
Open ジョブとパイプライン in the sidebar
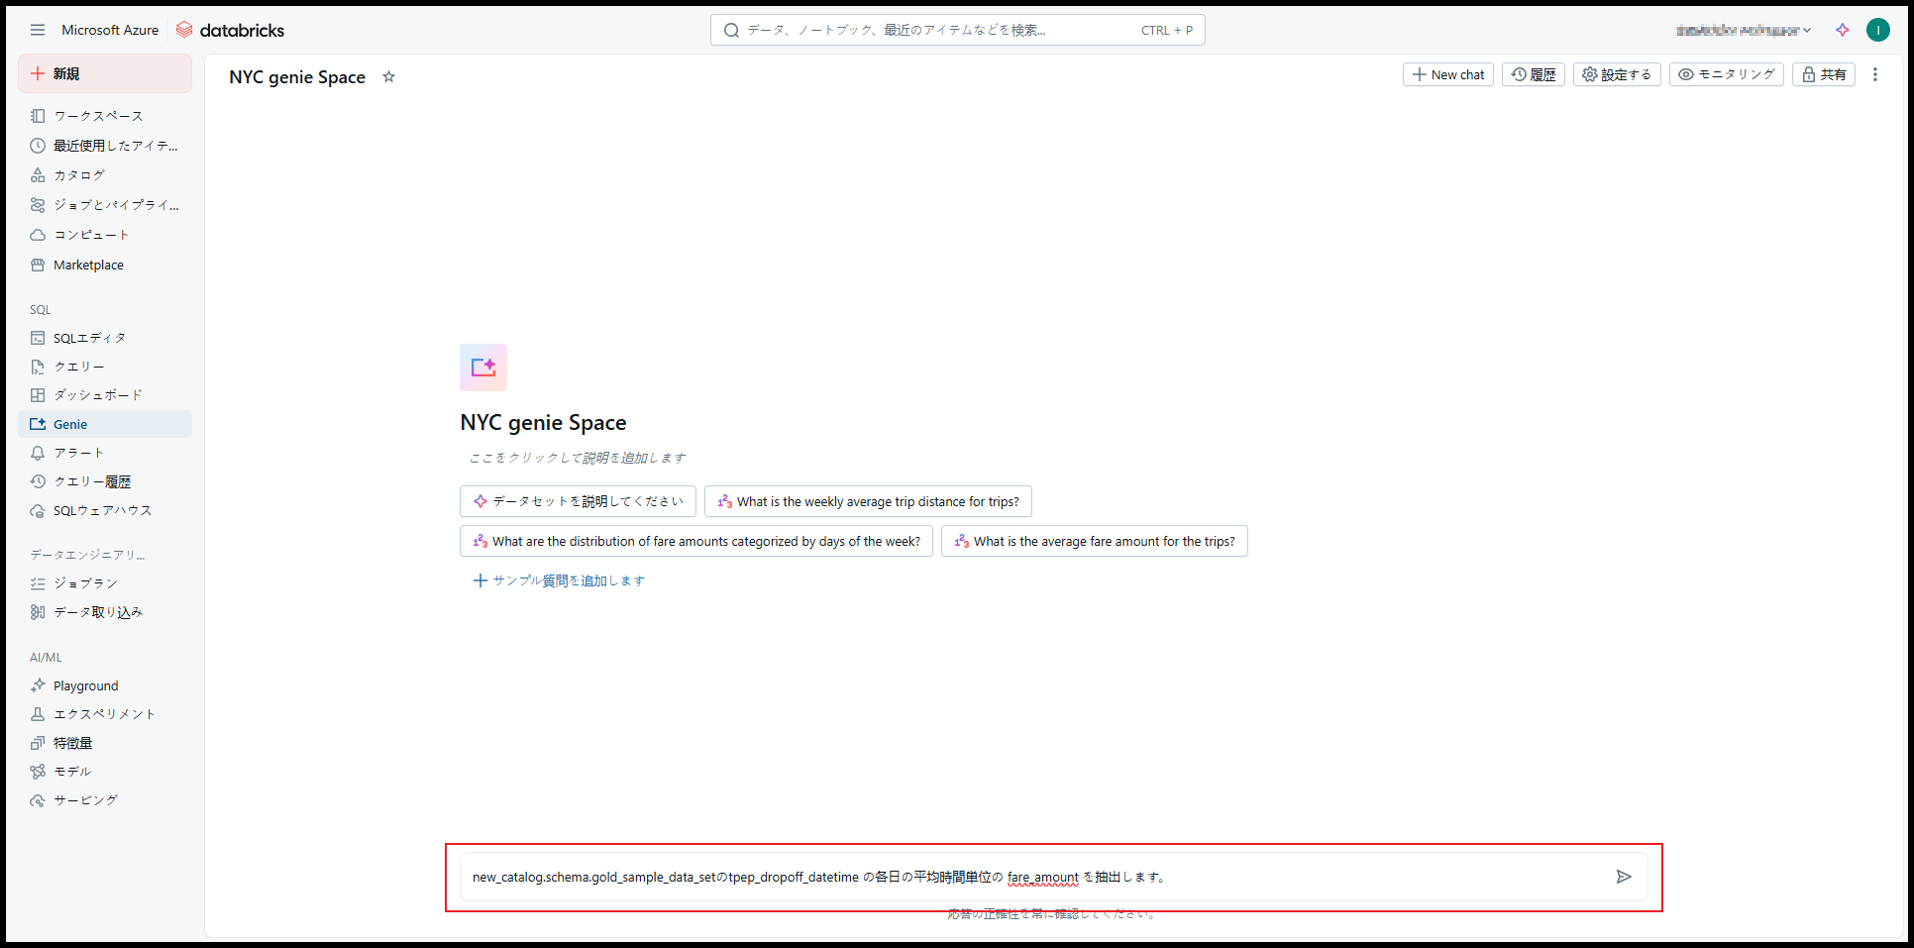[105, 205]
